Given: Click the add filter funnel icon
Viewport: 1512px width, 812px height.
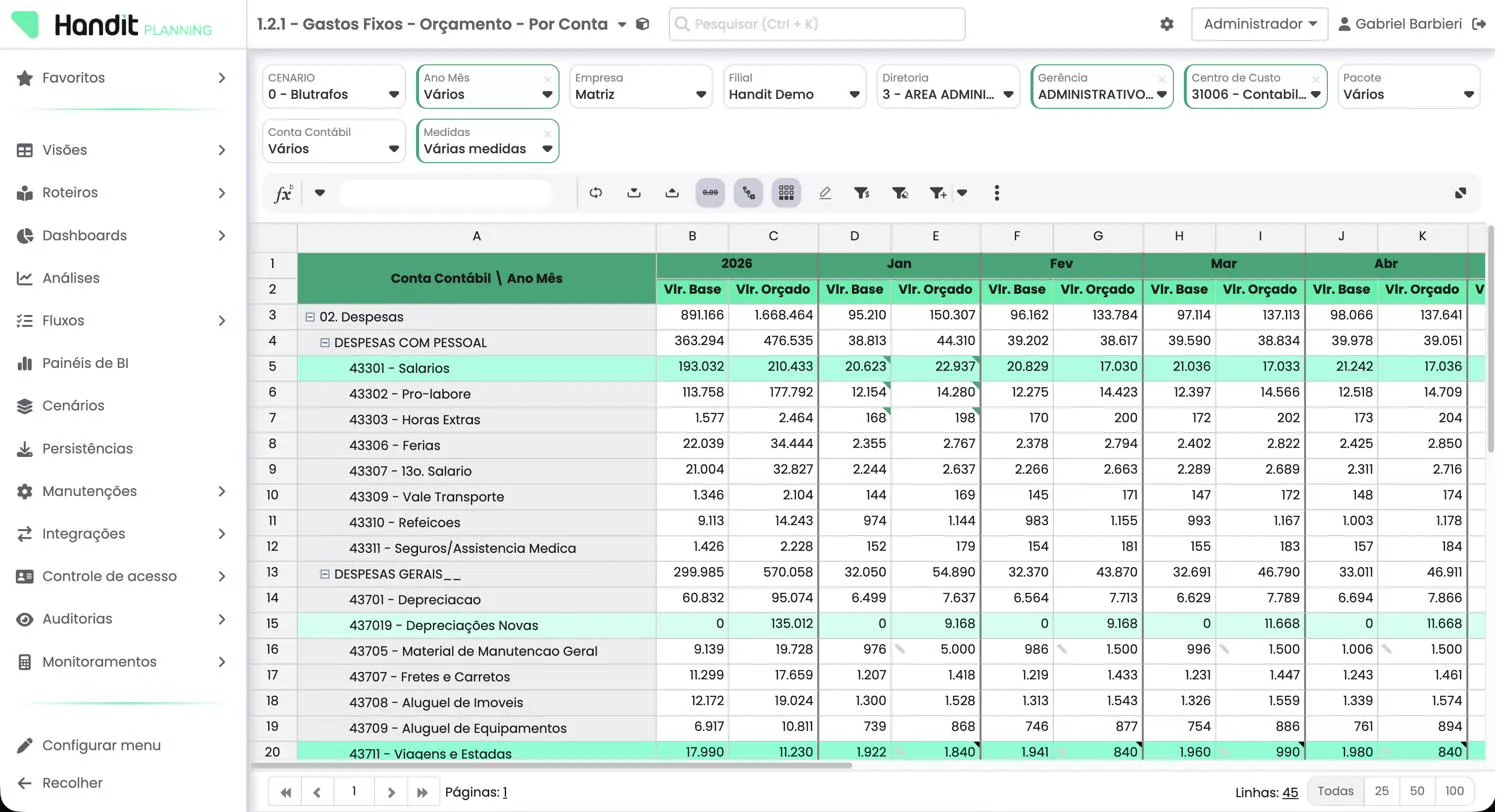Looking at the screenshot, I should click(x=937, y=193).
